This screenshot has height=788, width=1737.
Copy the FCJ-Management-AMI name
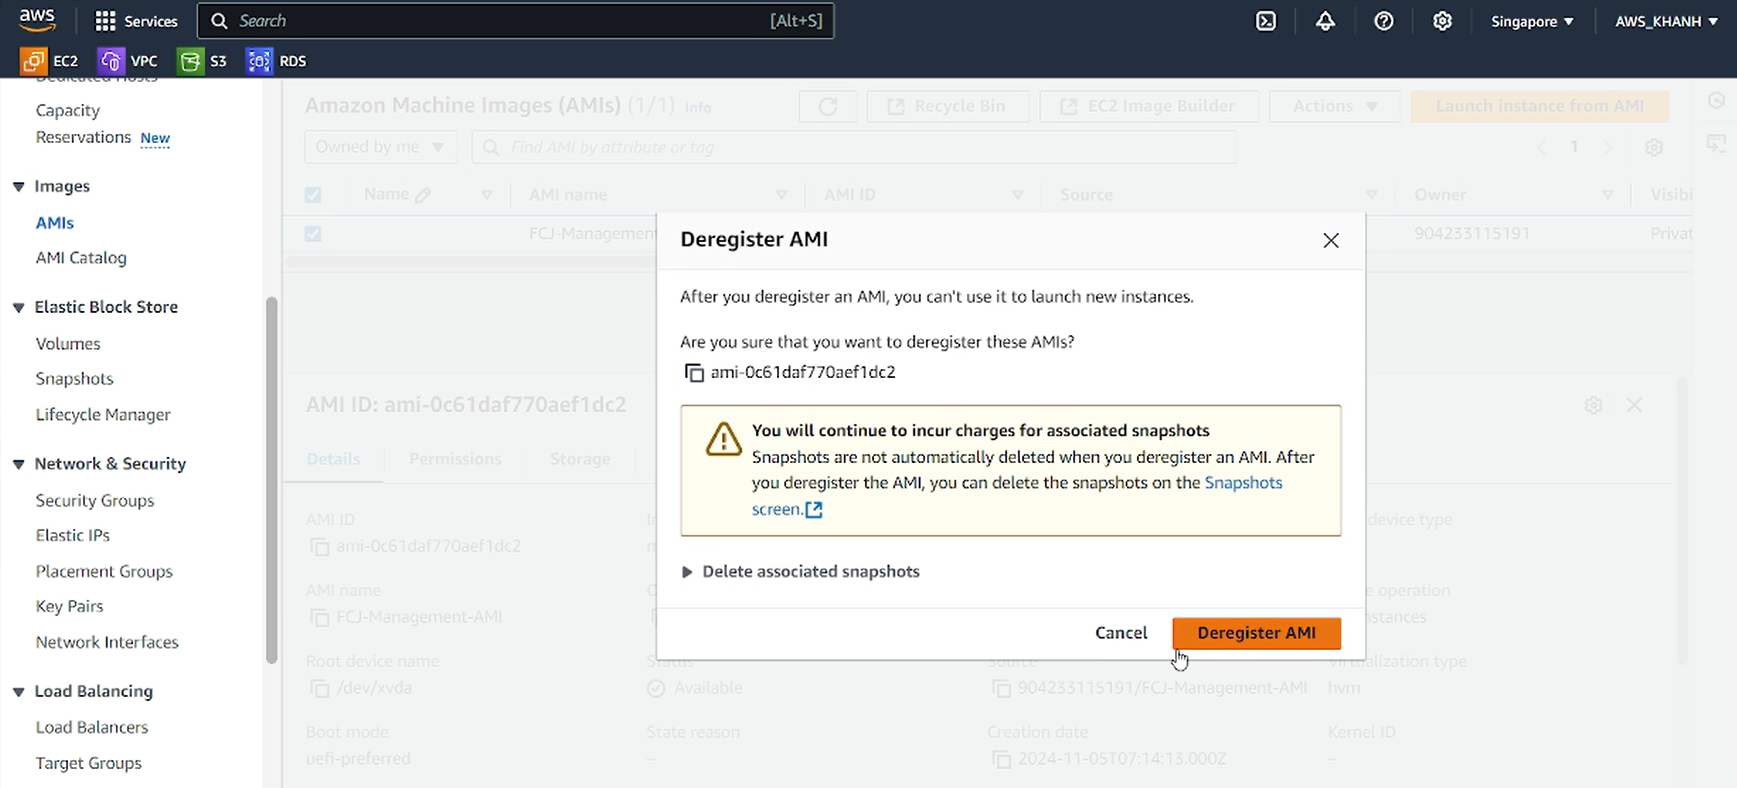(320, 618)
